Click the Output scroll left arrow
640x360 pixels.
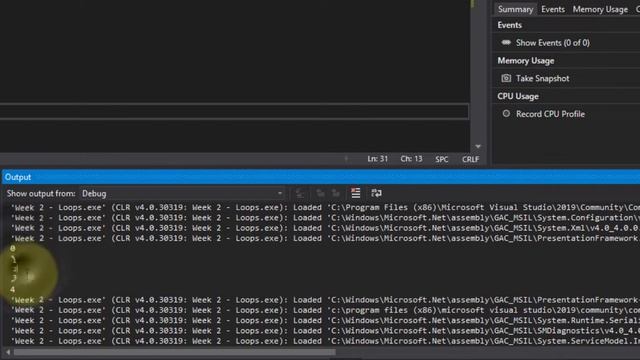pyautogui.click(x=8, y=351)
